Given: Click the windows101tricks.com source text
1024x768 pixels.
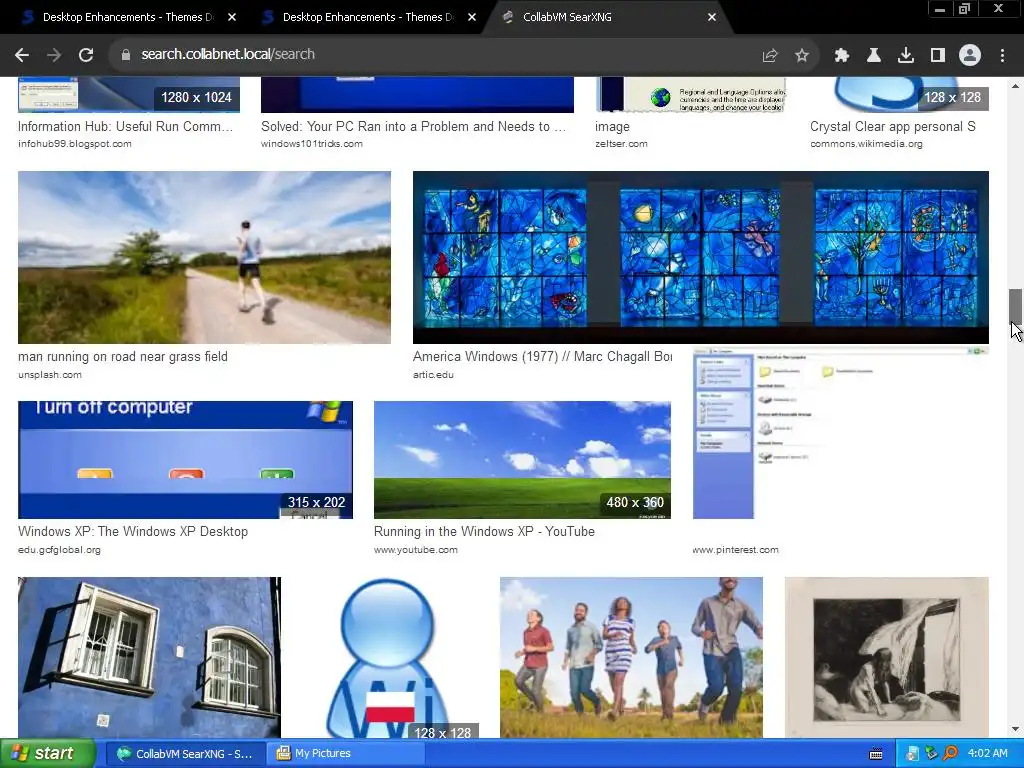Looking at the screenshot, I should [x=312, y=144].
